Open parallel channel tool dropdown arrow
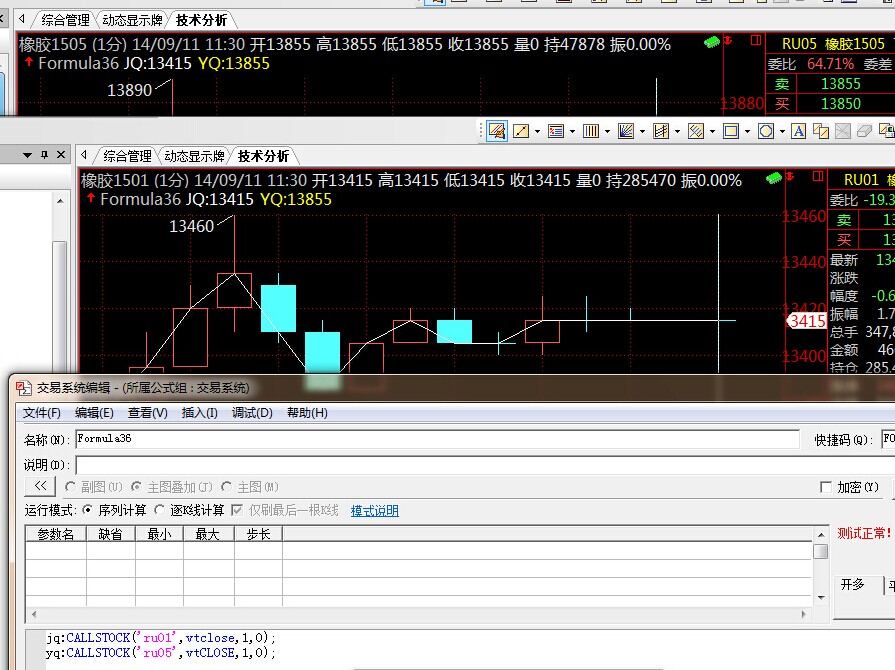 [678, 132]
